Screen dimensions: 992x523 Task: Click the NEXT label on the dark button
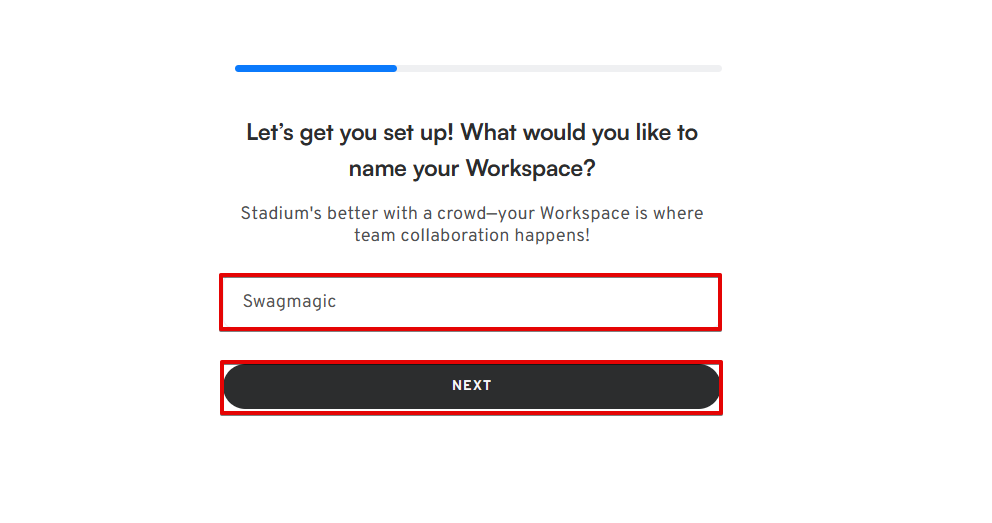[x=472, y=386]
